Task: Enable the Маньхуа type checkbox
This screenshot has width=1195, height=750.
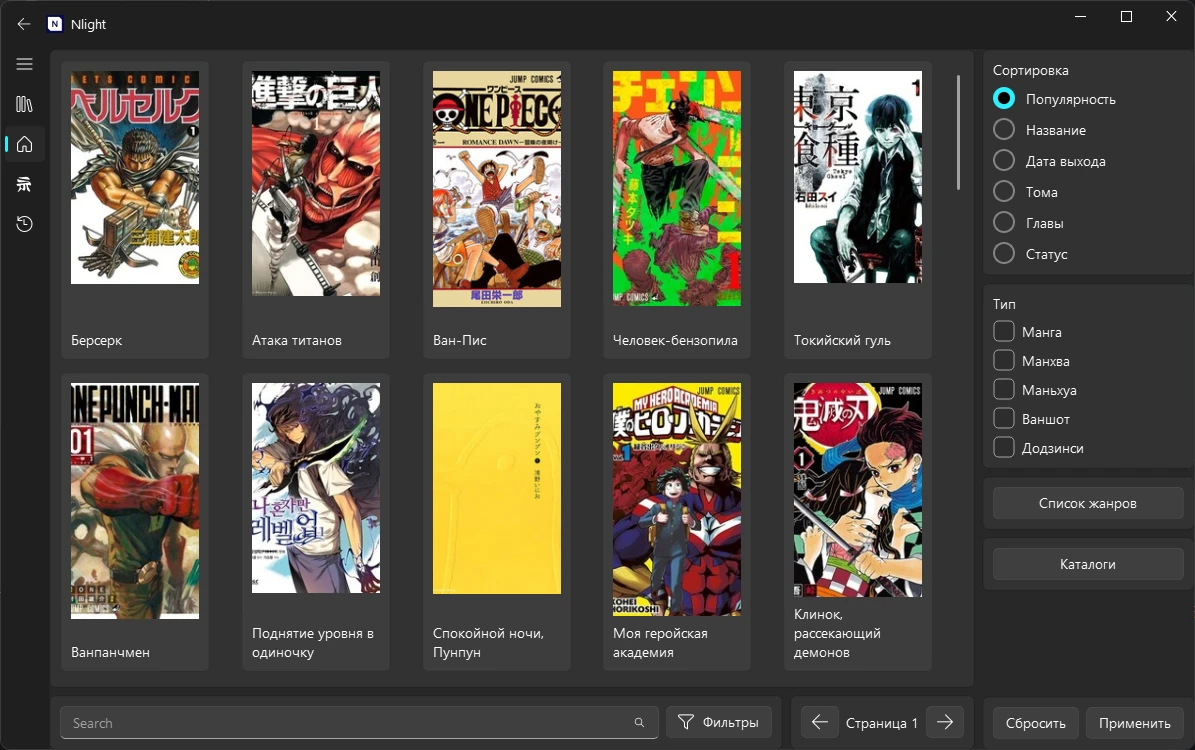Action: pos(1004,389)
